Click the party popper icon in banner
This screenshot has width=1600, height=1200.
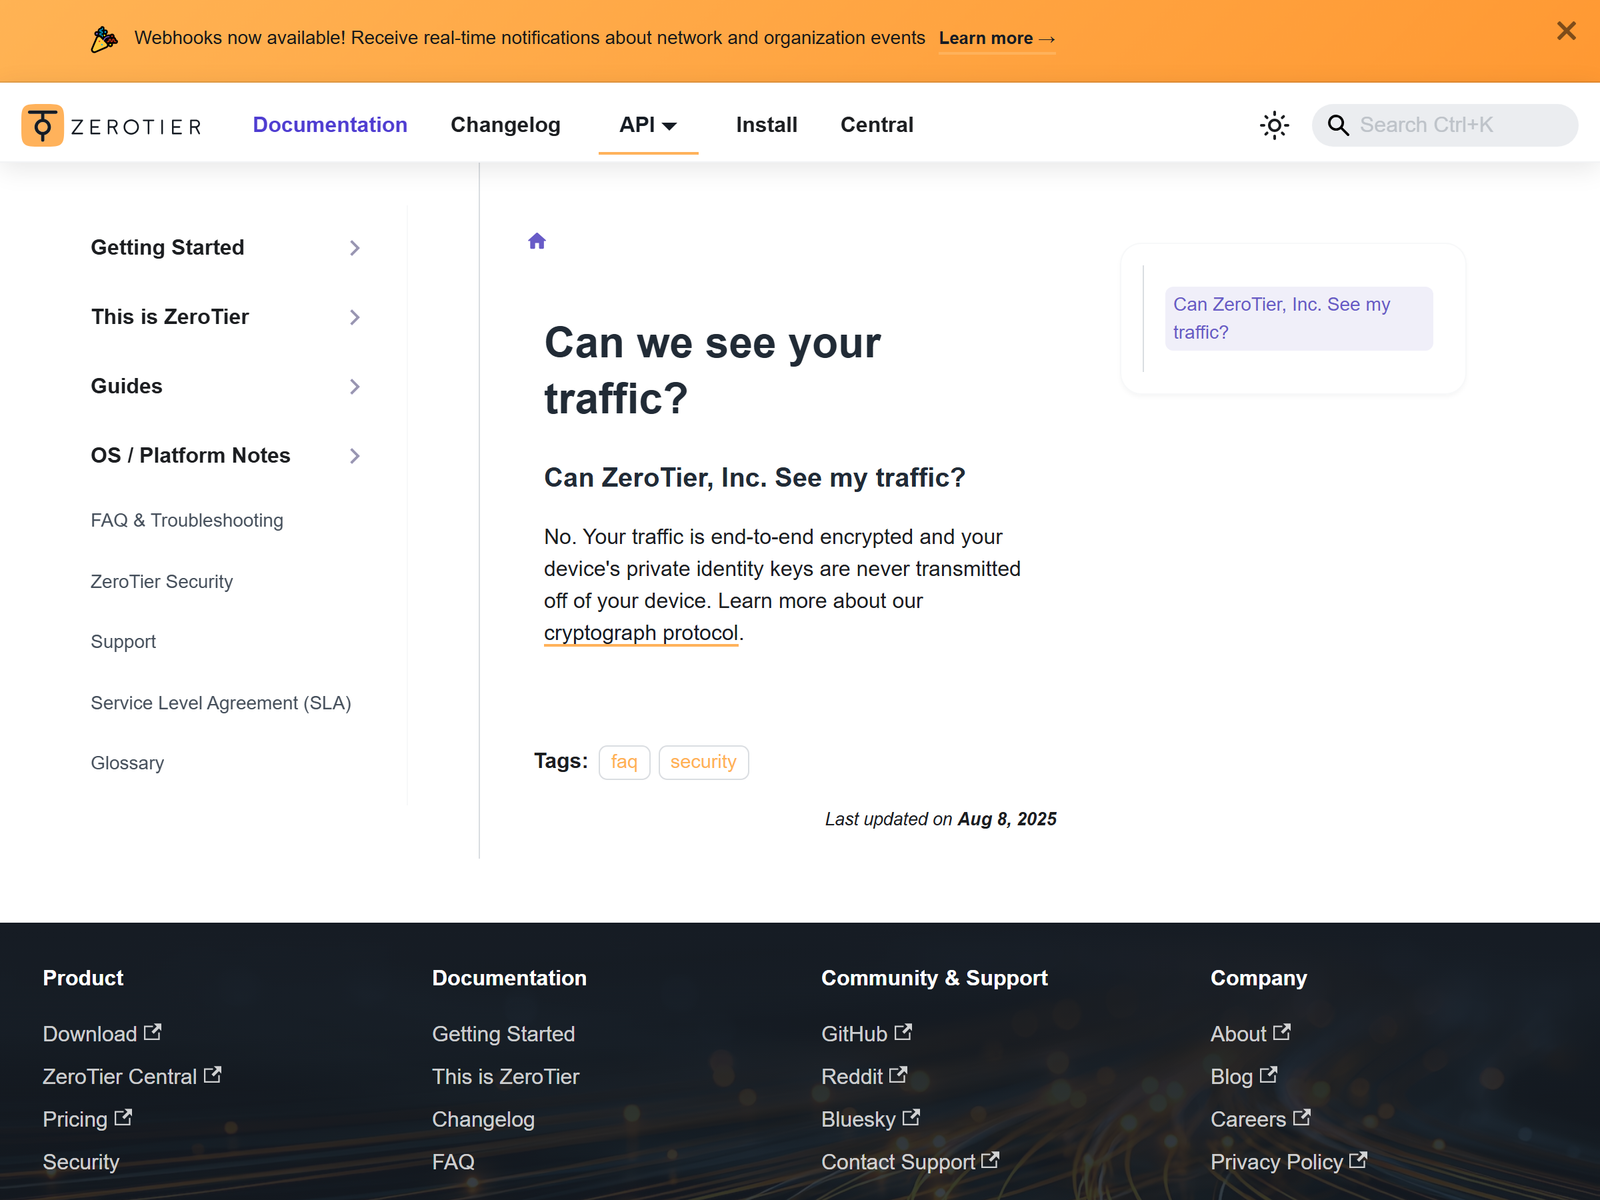[104, 39]
